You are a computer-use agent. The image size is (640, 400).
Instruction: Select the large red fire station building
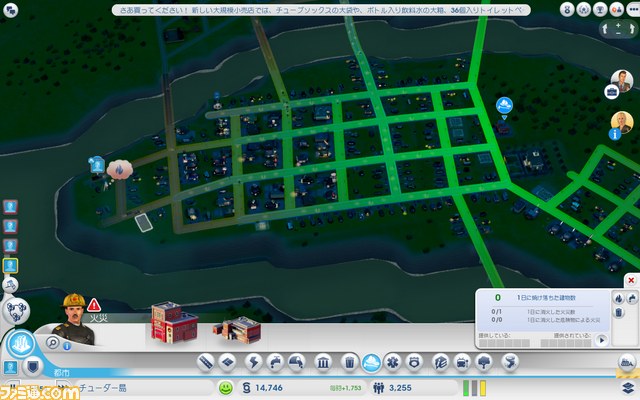point(174,322)
